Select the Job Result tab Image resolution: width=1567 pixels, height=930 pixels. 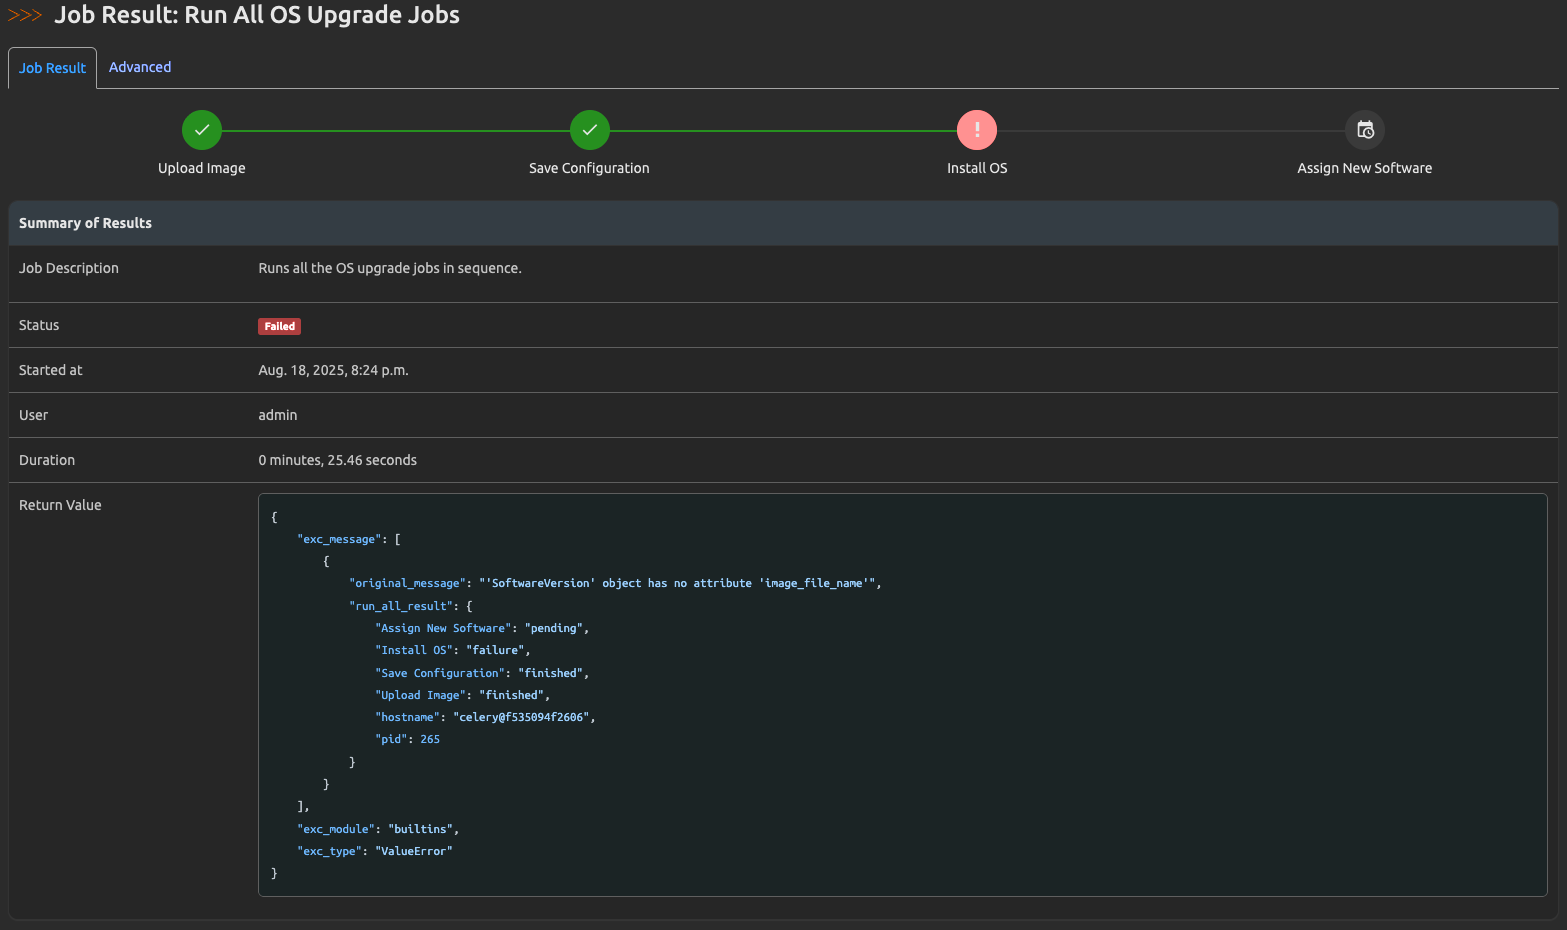(x=51, y=67)
